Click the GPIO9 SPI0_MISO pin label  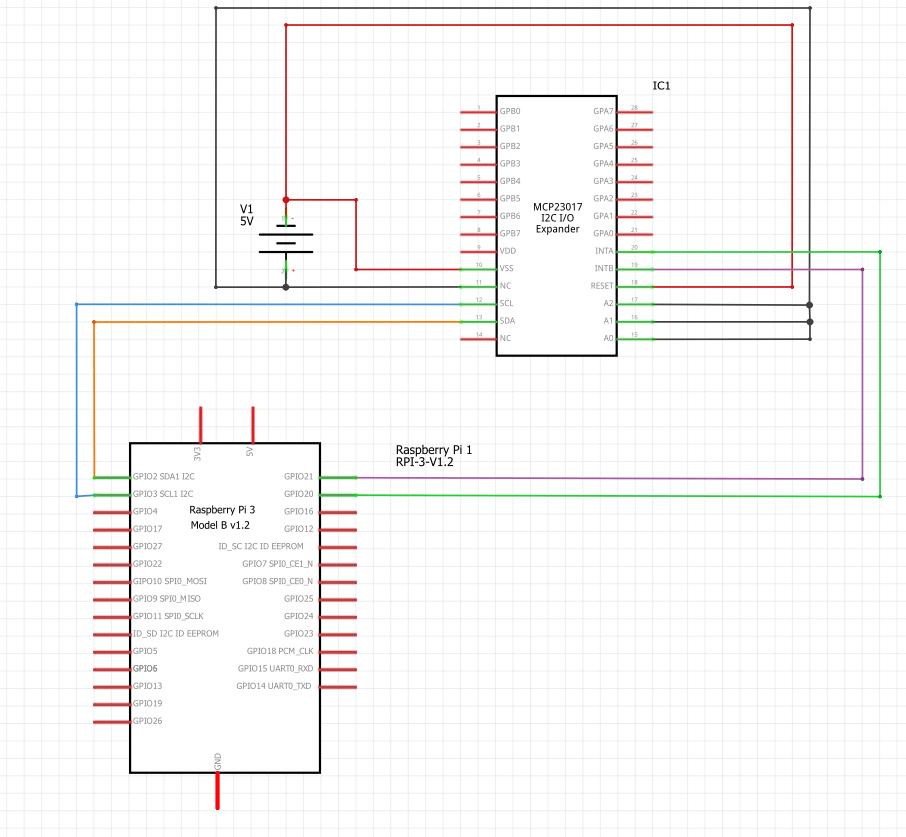click(167, 598)
